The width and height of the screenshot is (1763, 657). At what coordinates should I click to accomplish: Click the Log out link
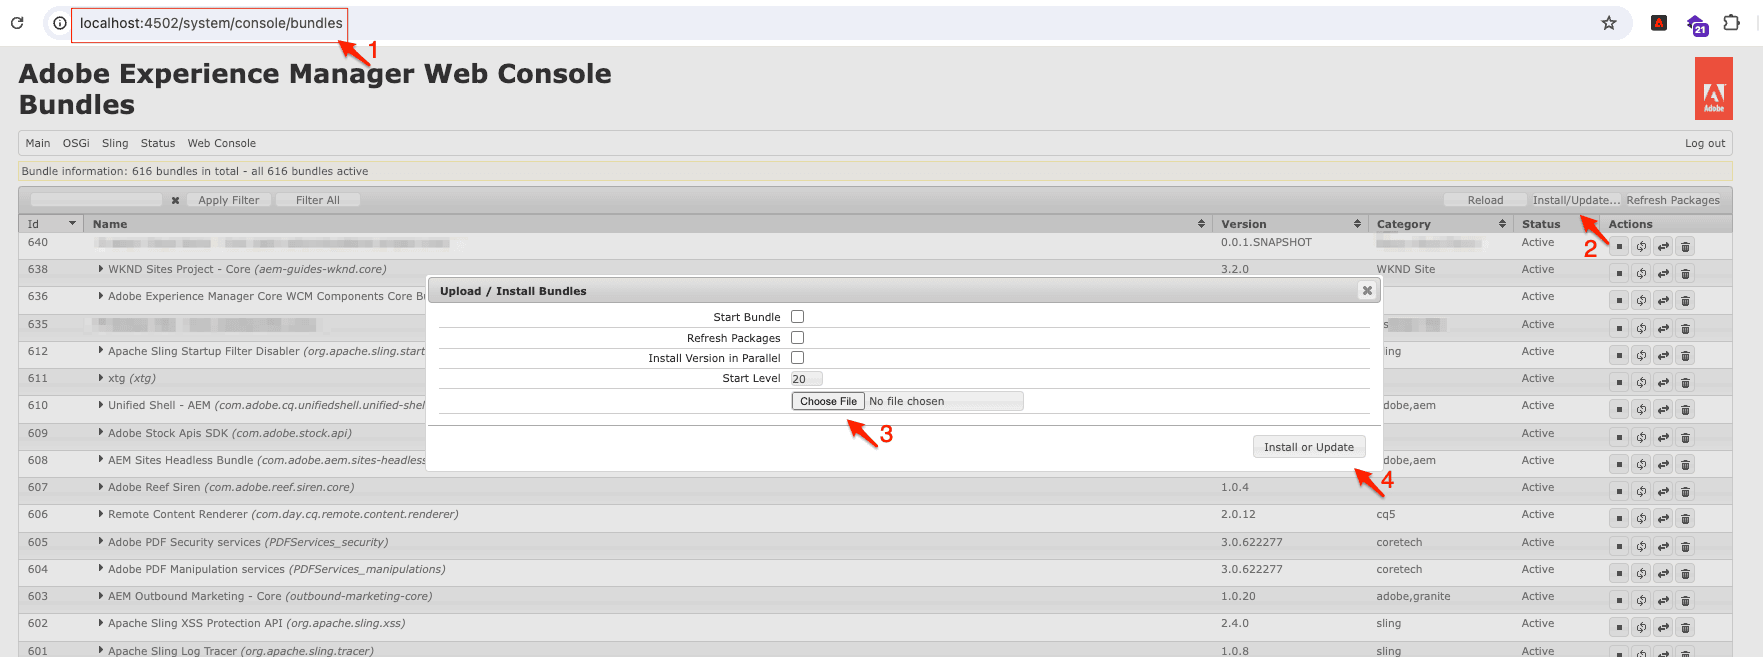pos(1705,143)
